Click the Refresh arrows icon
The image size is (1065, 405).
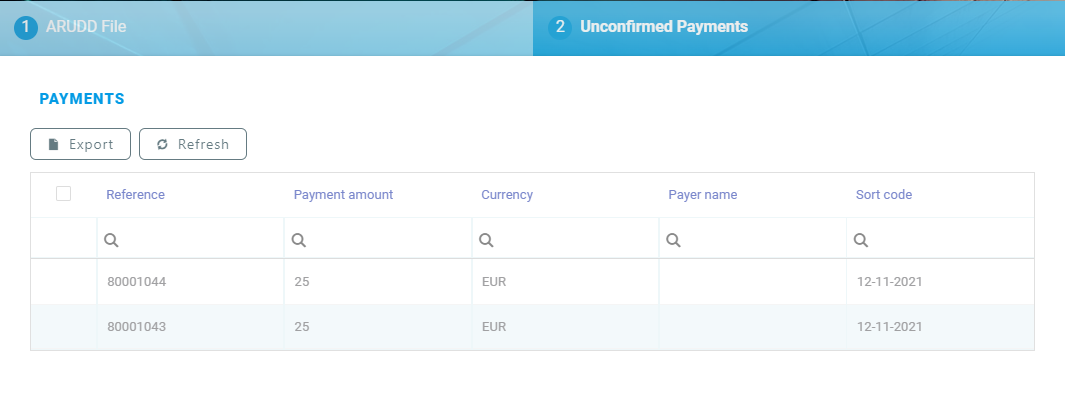point(163,144)
